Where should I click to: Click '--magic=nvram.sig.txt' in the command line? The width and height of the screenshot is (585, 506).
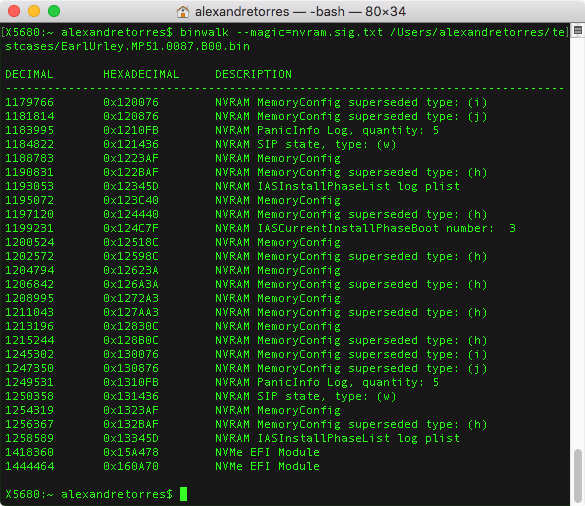(310, 32)
